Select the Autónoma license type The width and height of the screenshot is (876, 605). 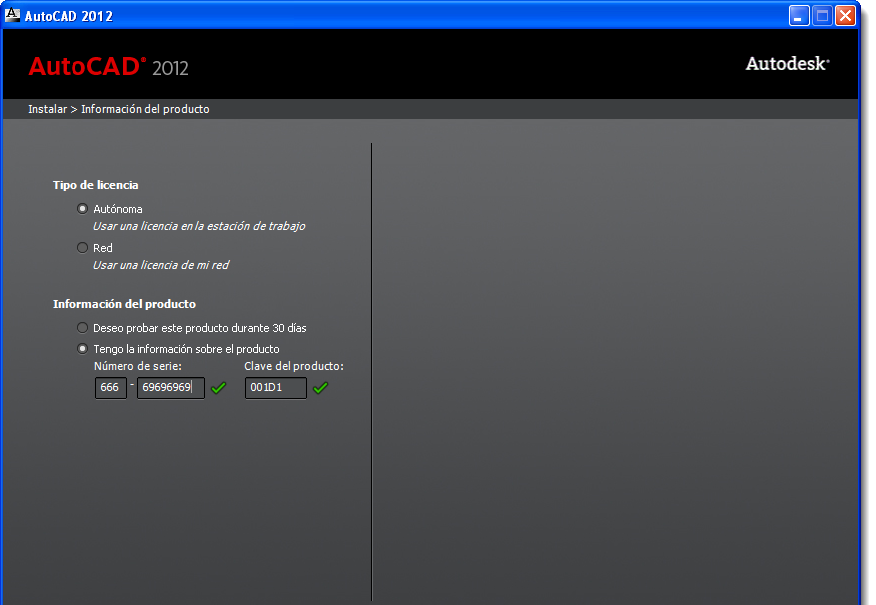coord(81,208)
